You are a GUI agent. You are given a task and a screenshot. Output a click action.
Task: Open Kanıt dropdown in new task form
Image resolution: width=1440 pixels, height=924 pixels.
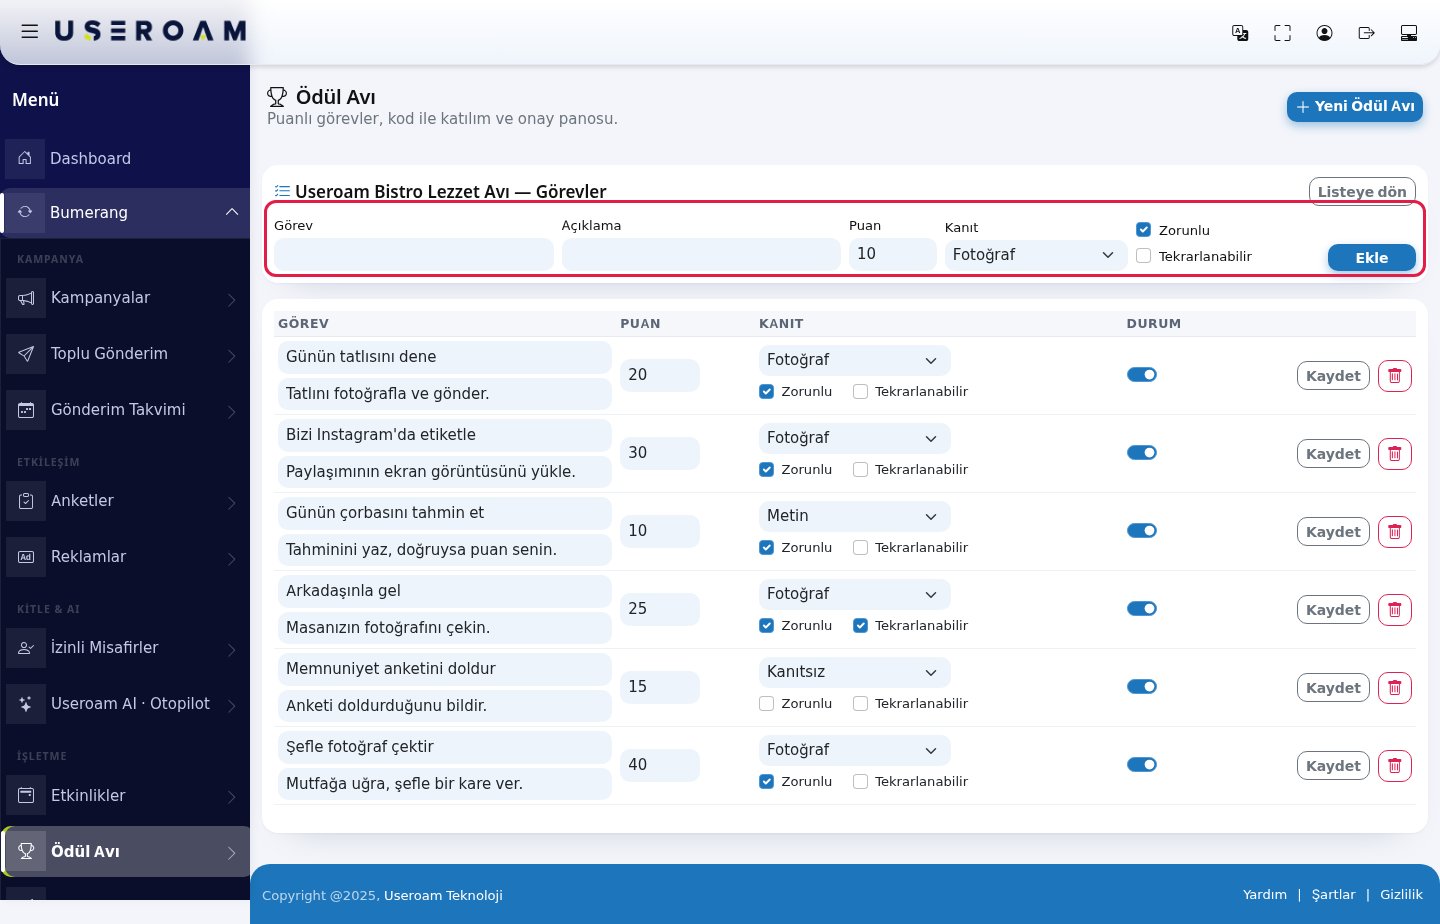(x=1036, y=255)
